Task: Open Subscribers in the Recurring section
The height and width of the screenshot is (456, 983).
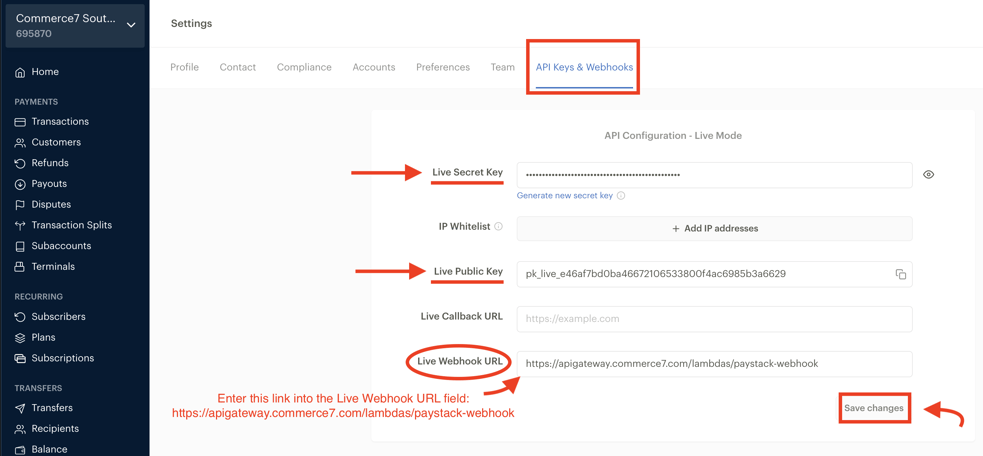Action: click(58, 317)
